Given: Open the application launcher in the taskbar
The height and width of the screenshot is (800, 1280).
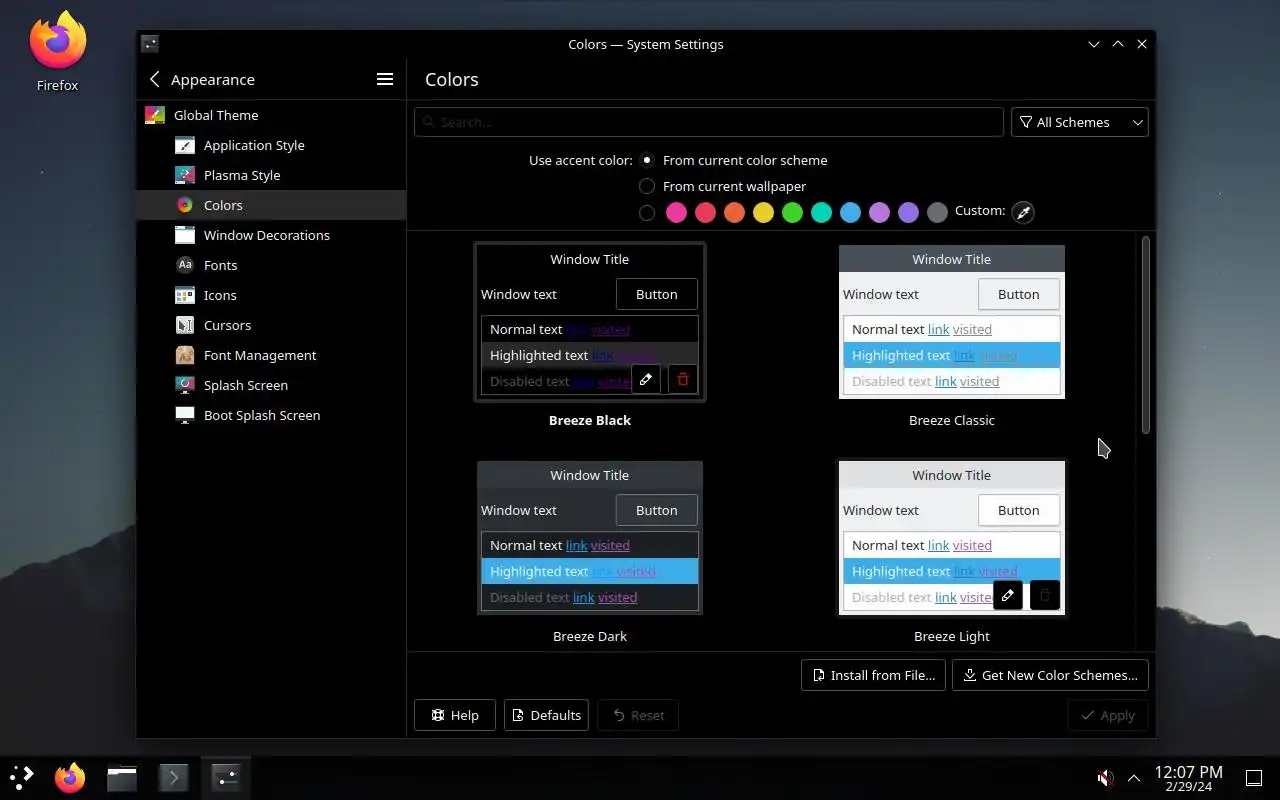Looking at the screenshot, I should (22, 777).
